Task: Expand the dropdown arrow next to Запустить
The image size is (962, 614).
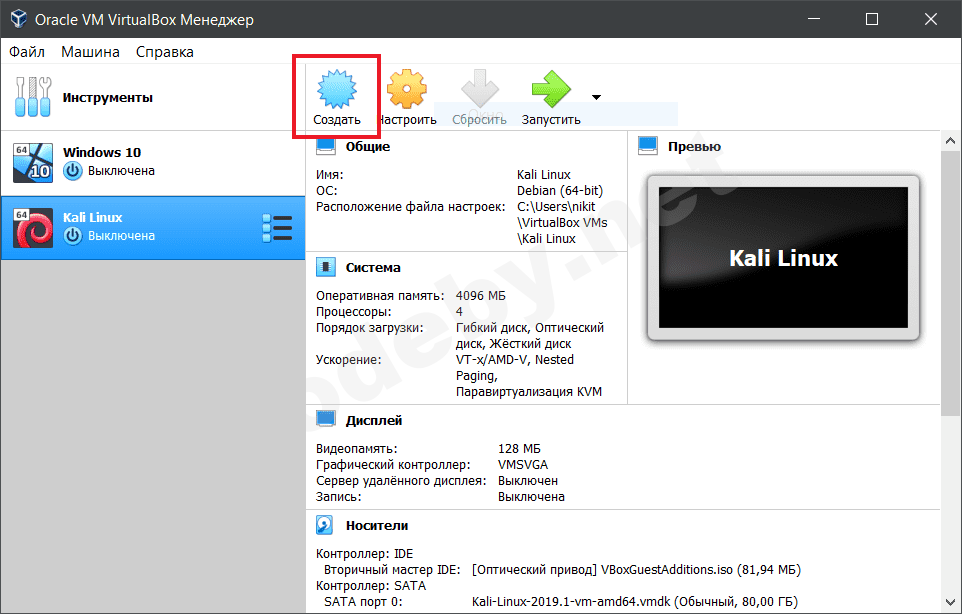Action: tap(596, 97)
